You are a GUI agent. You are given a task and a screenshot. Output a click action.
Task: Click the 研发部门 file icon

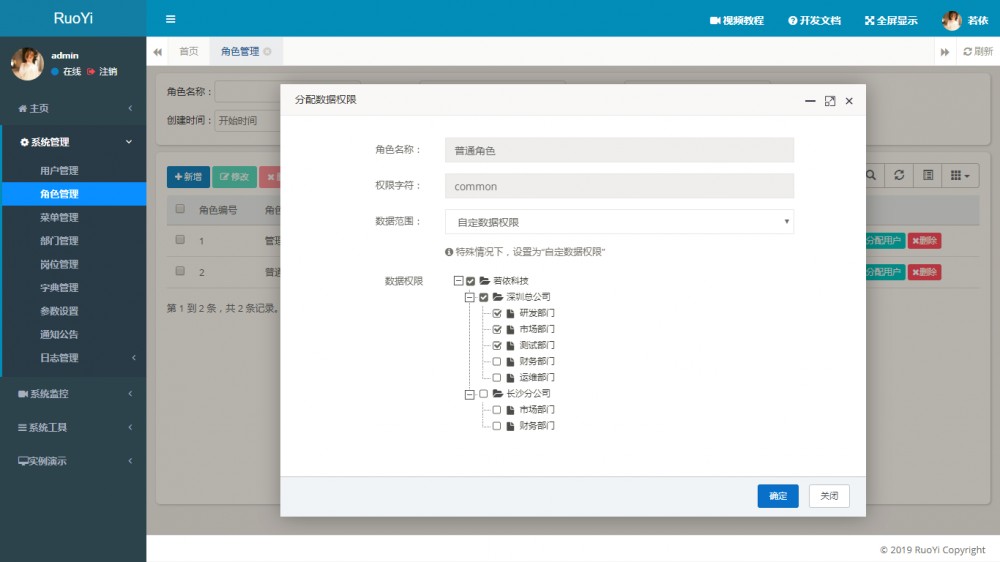coord(510,313)
